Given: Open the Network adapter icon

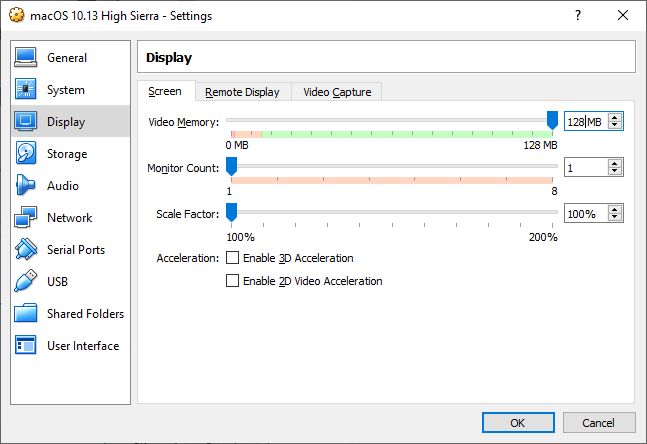Looking at the screenshot, I should coord(26,218).
